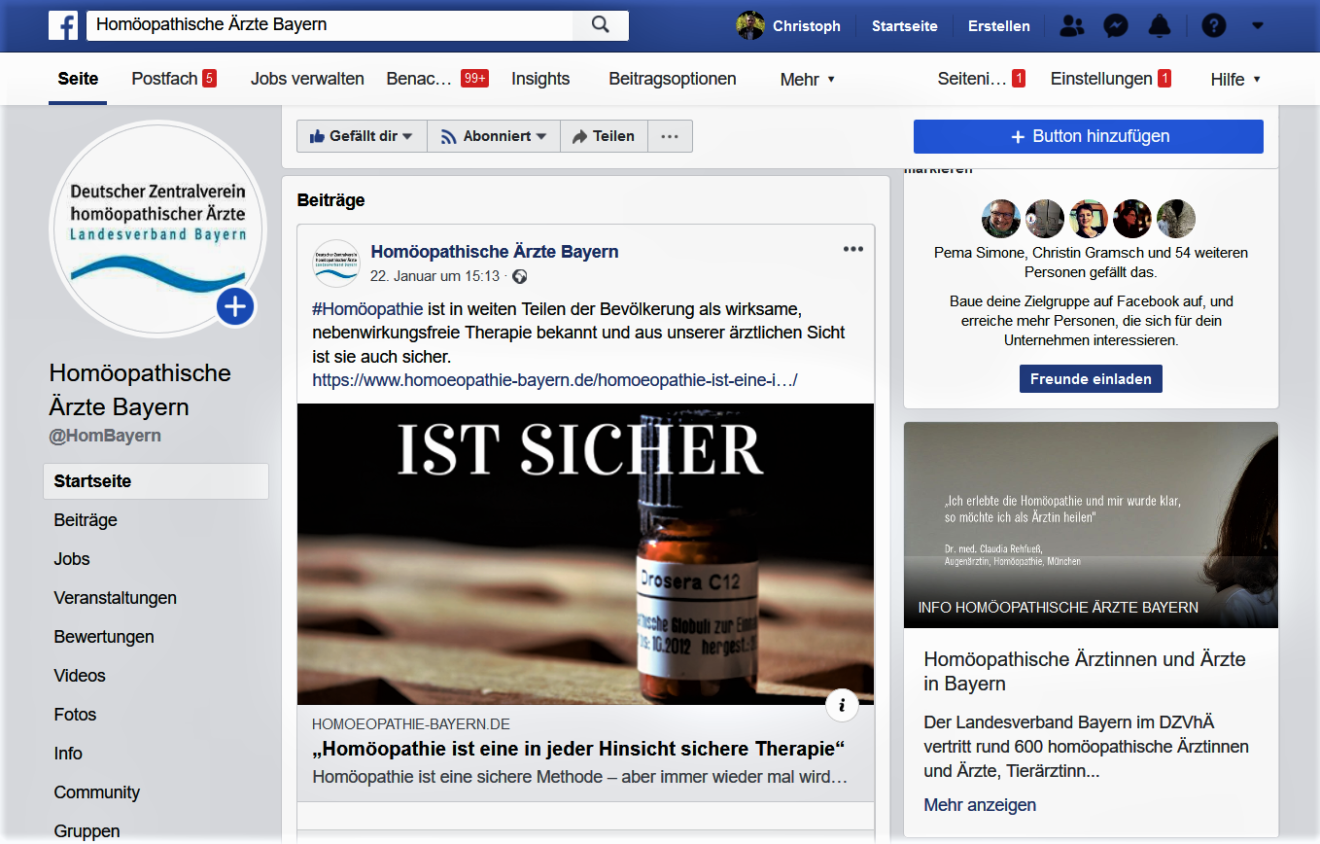Select Jobs in the left sidebar

(x=72, y=559)
